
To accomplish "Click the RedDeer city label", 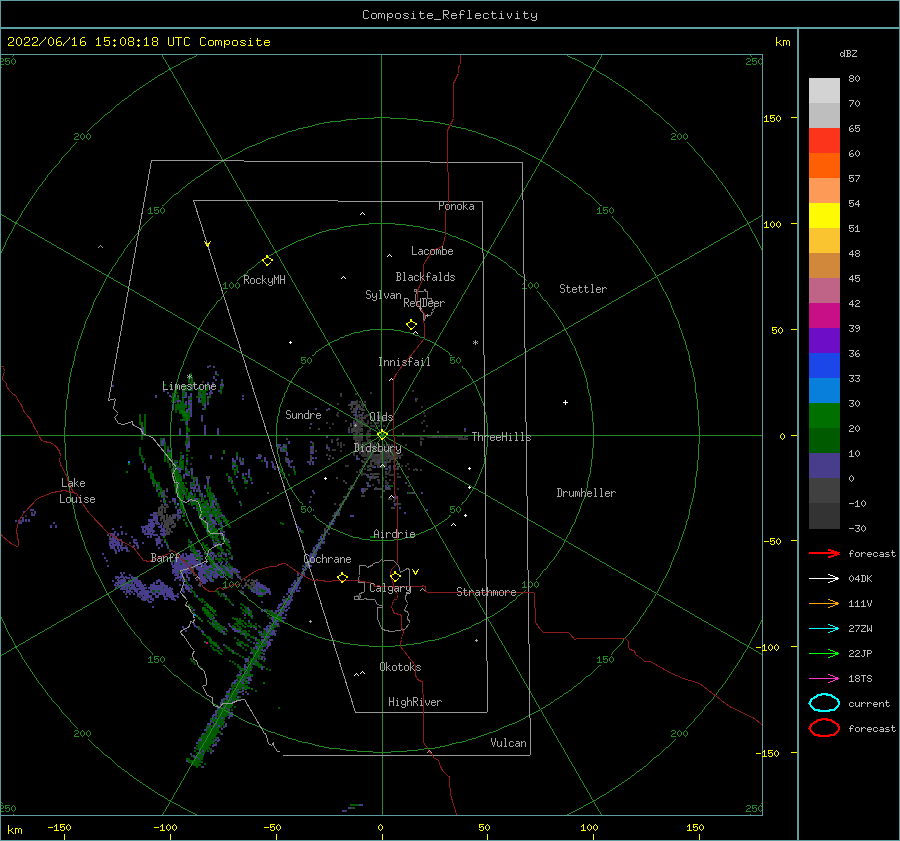I will click(424, 303).
